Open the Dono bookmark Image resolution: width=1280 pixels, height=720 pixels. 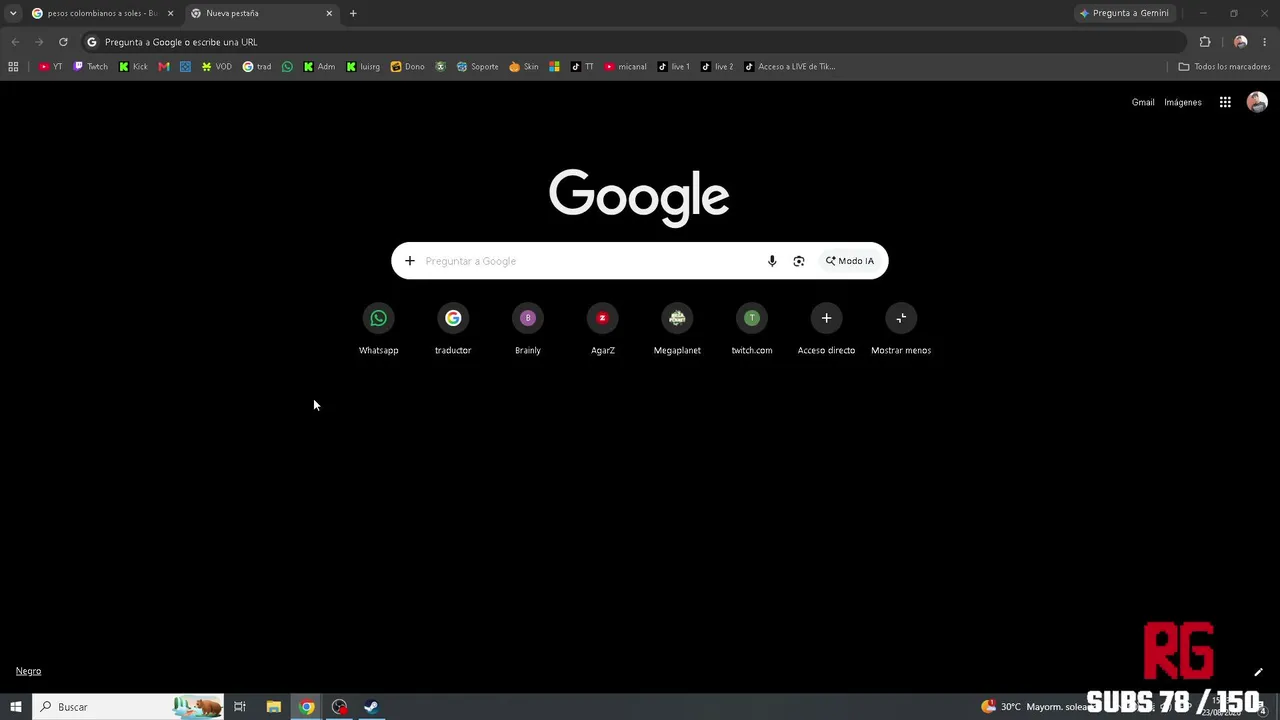pos(408,67)
